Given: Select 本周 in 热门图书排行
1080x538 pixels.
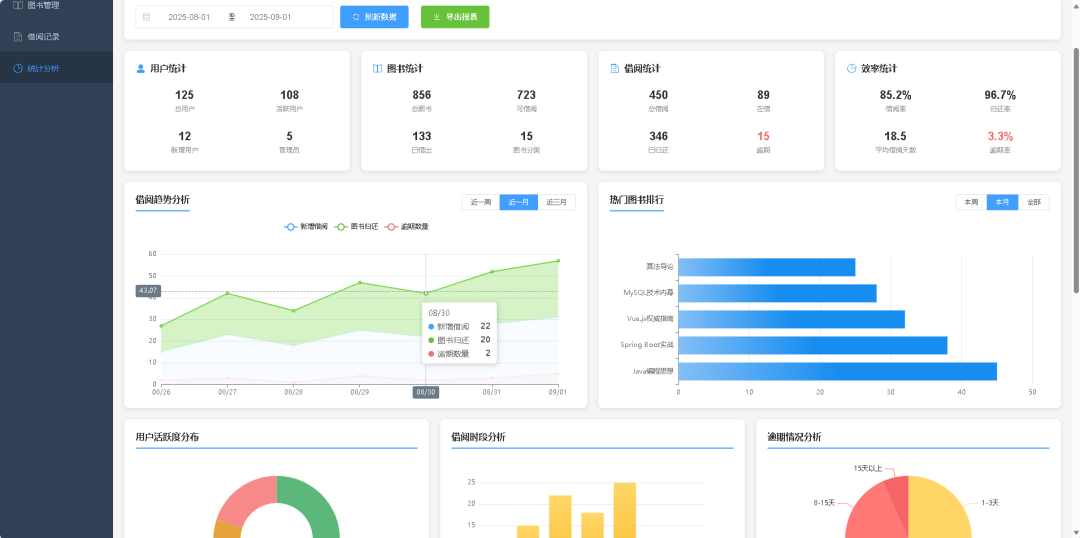Looking at the screenshot, I should pyautogui.click(x=971, y=203).
